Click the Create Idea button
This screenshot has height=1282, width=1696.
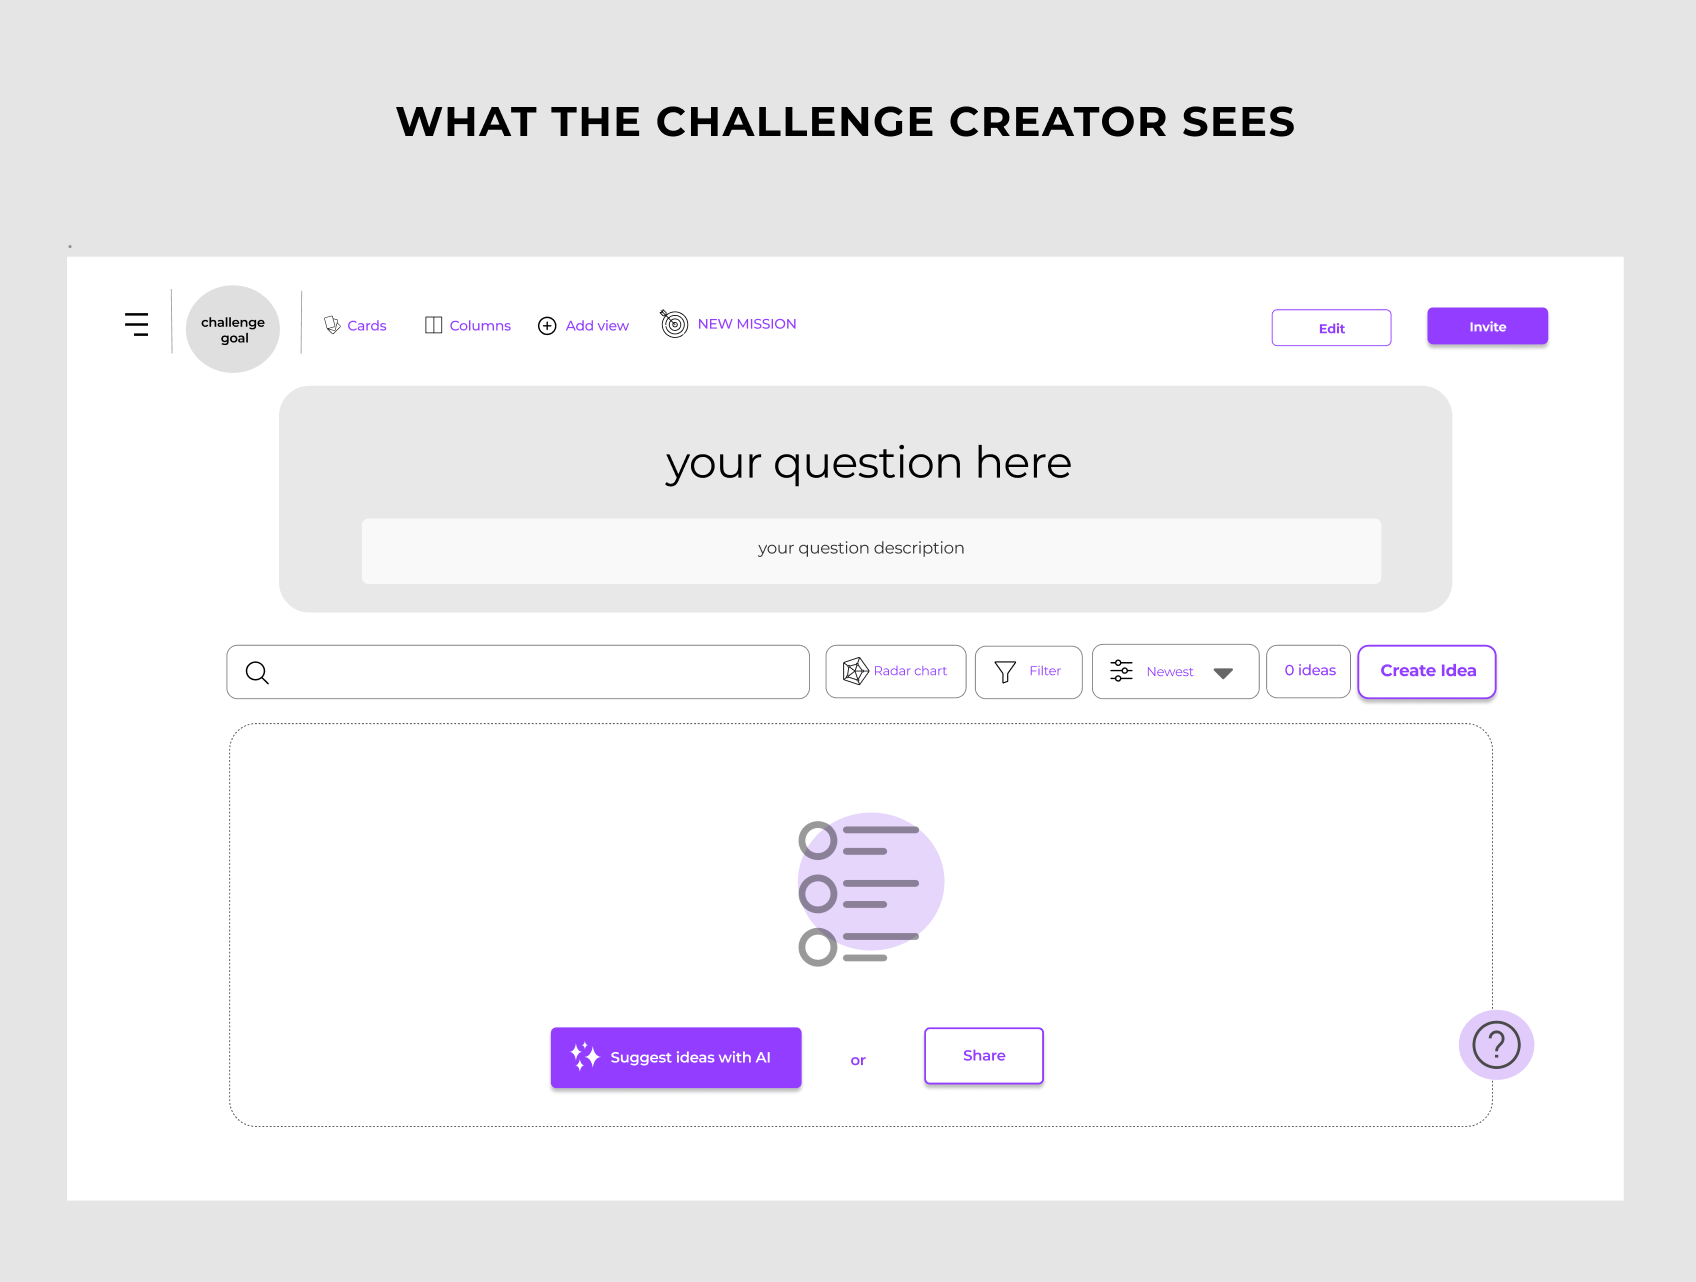[1427, 671]
